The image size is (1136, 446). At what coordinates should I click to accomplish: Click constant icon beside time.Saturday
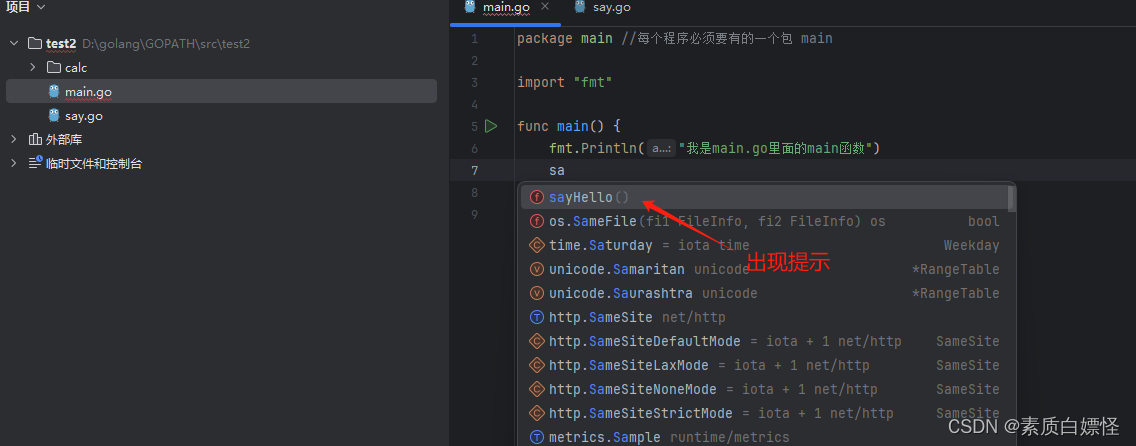pos(537,245)
